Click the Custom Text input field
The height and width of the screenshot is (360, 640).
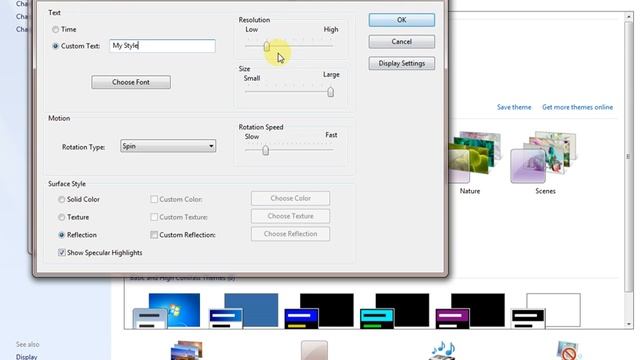coord(162,46)
